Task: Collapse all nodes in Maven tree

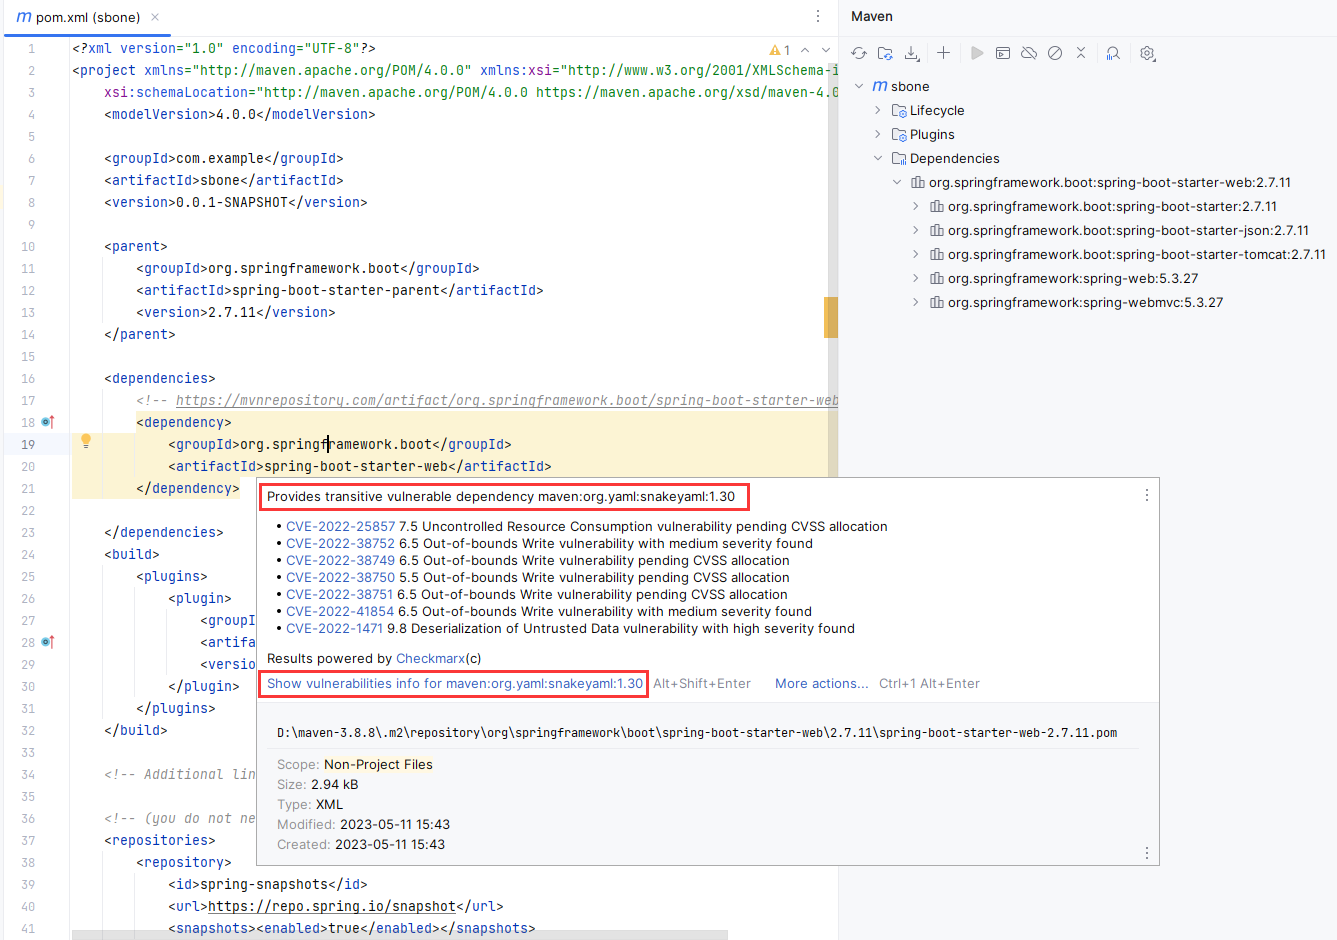Action: coord(1081,53)
